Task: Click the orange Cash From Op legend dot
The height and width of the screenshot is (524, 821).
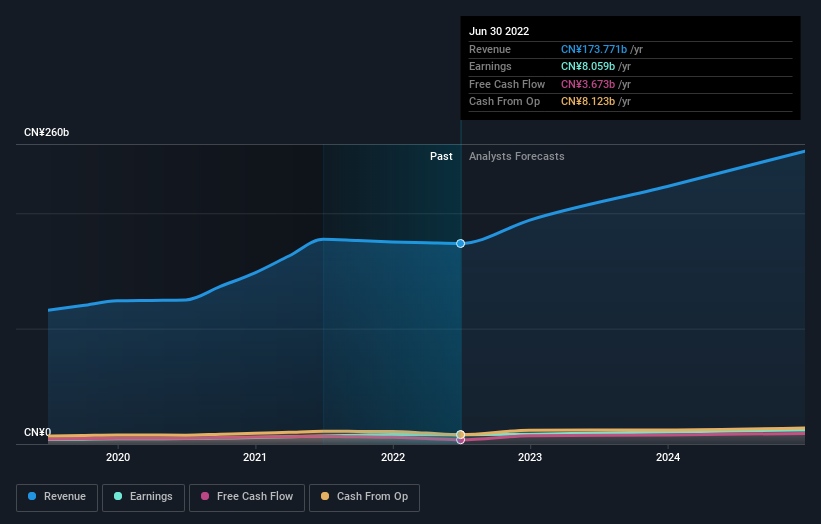Action: [x=325, y=496]
